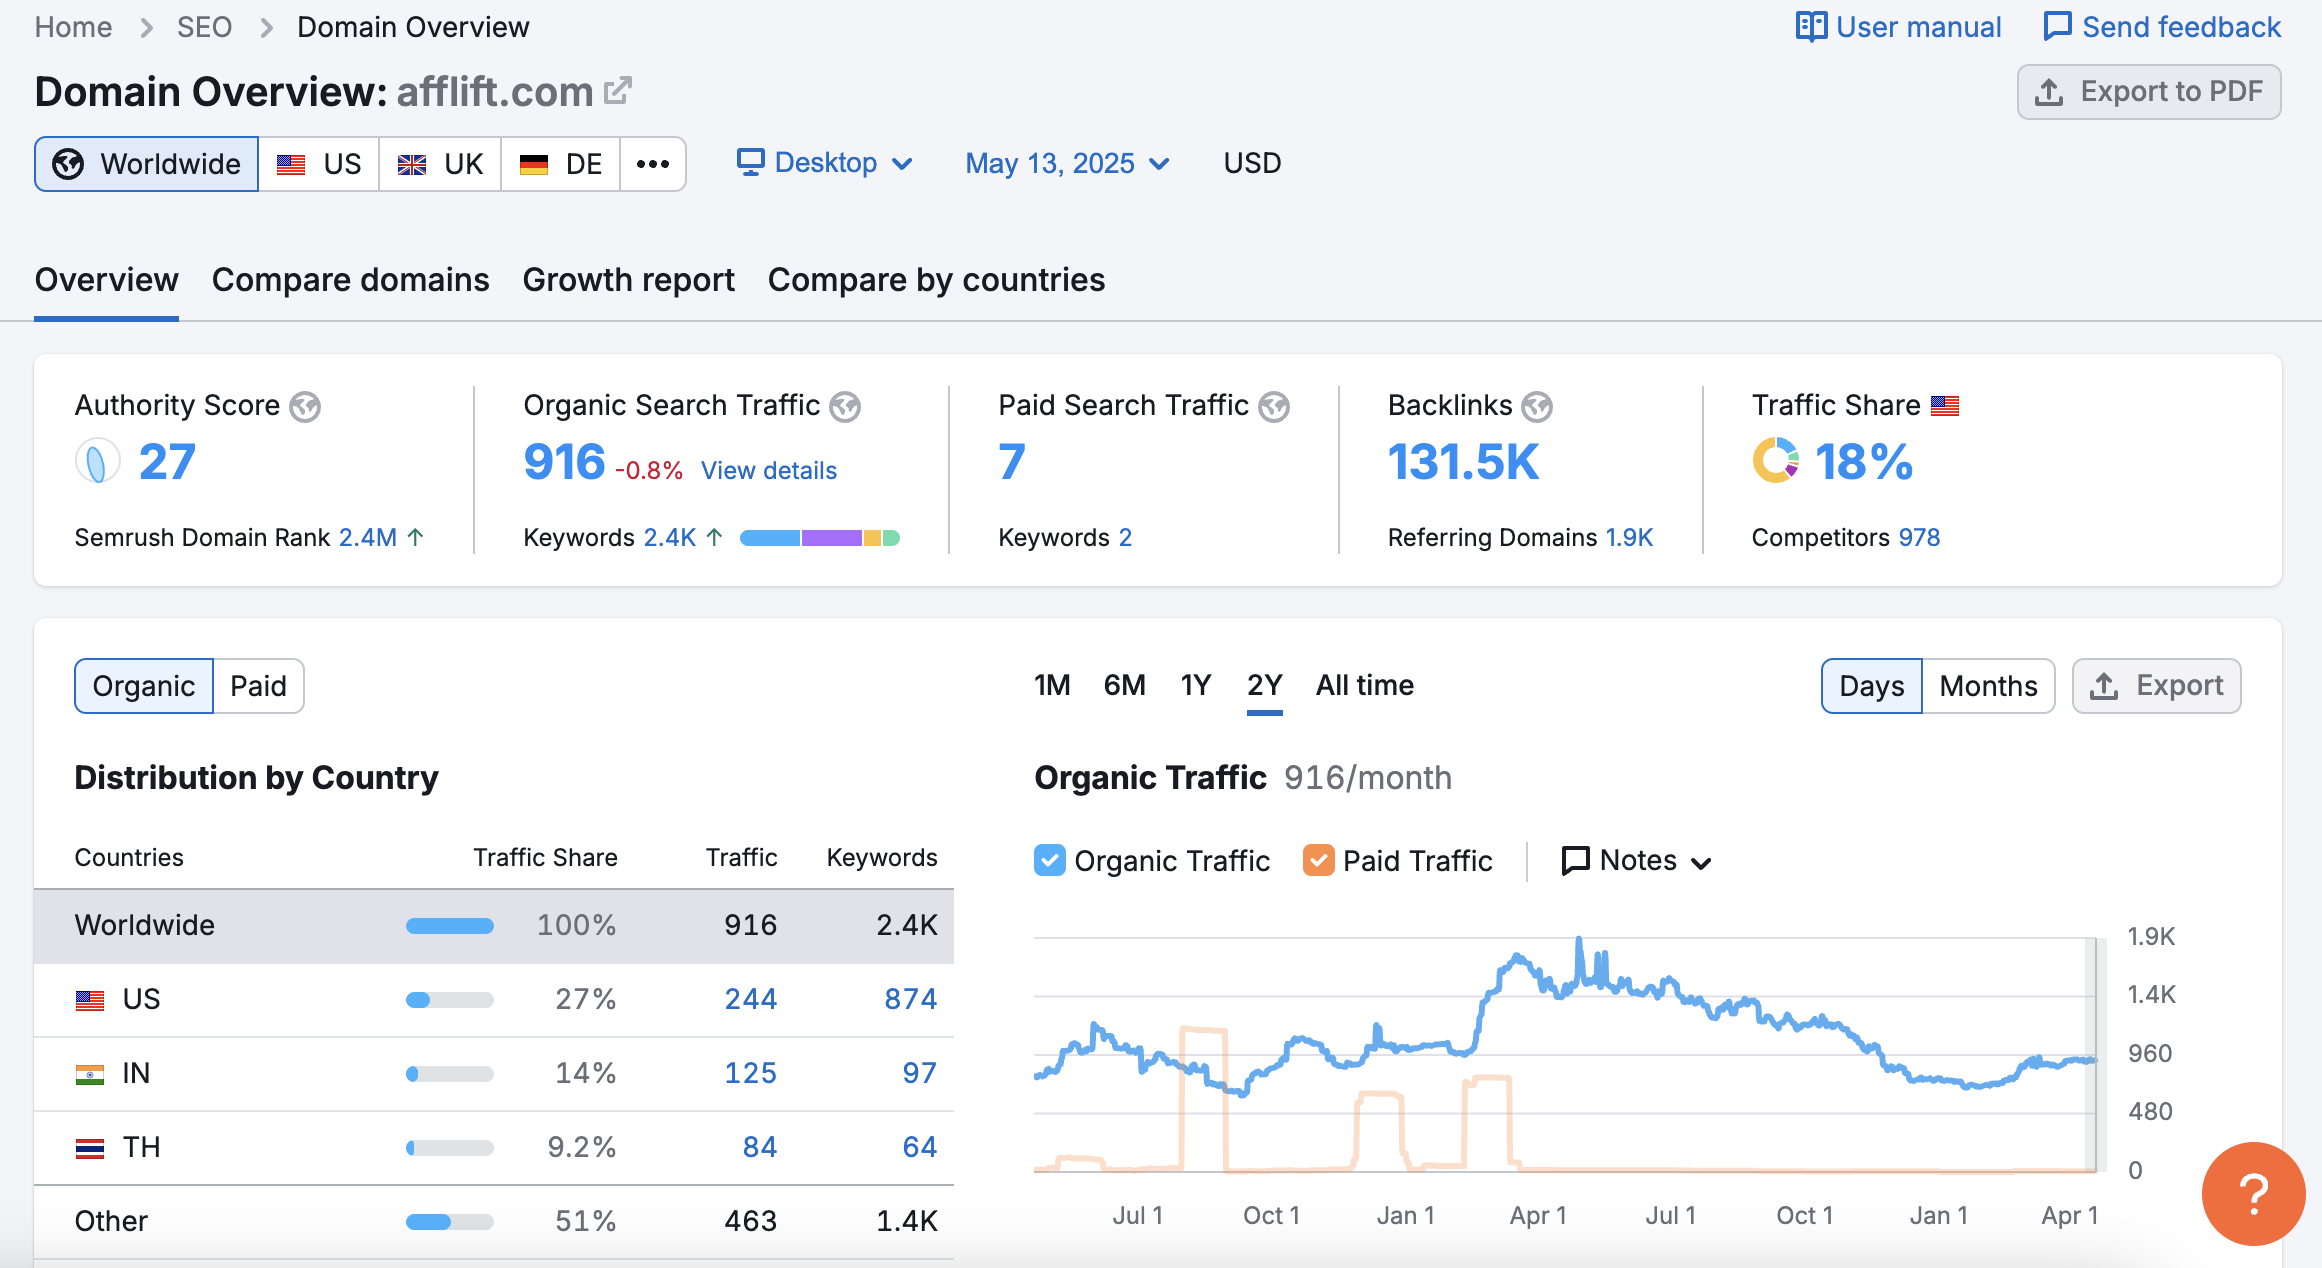
Task: Click the Worldwide globe icon
Action: 68,164
